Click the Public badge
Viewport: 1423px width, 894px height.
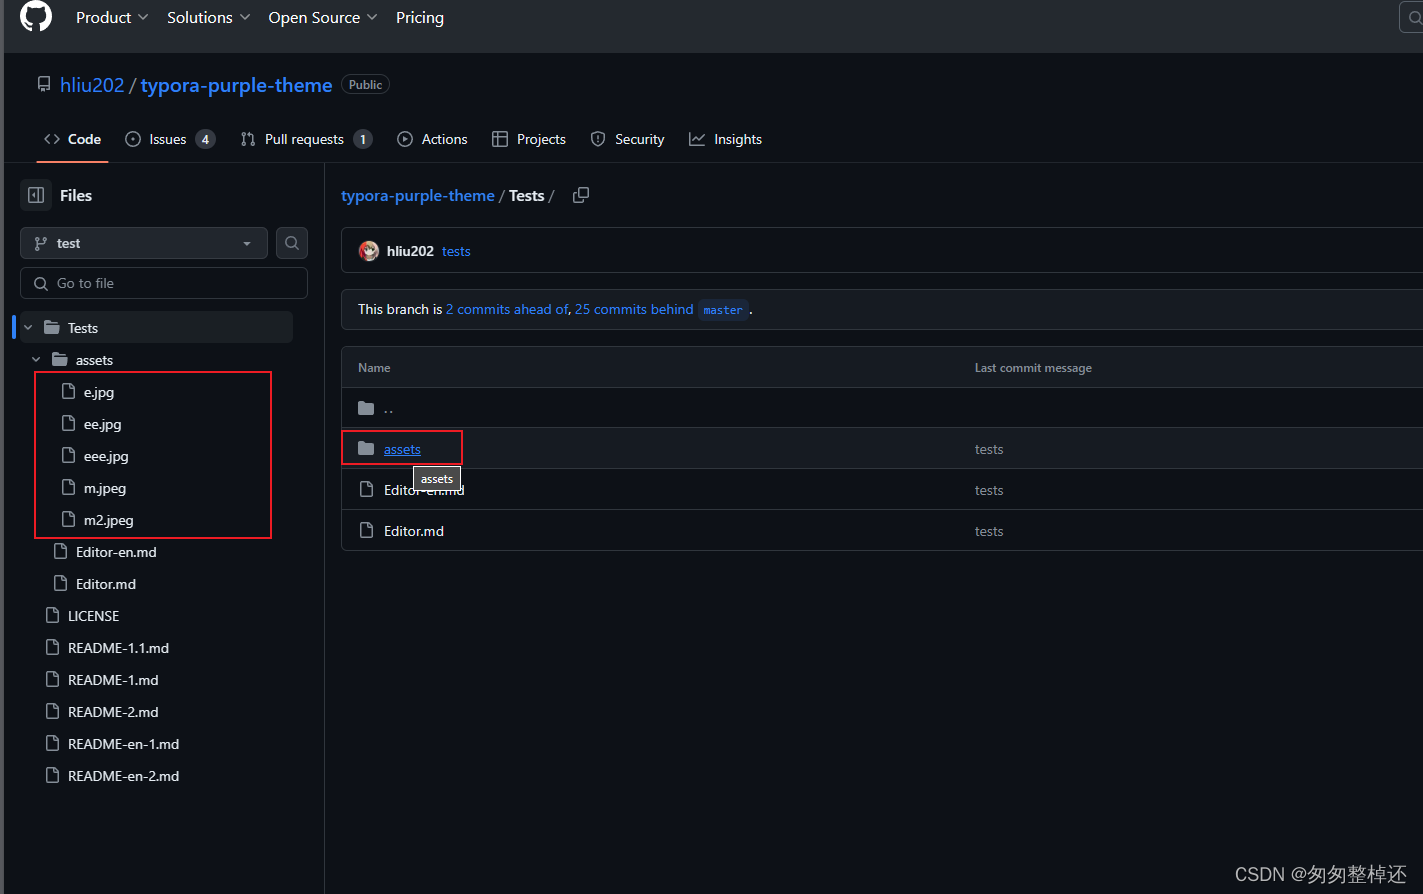365,85
